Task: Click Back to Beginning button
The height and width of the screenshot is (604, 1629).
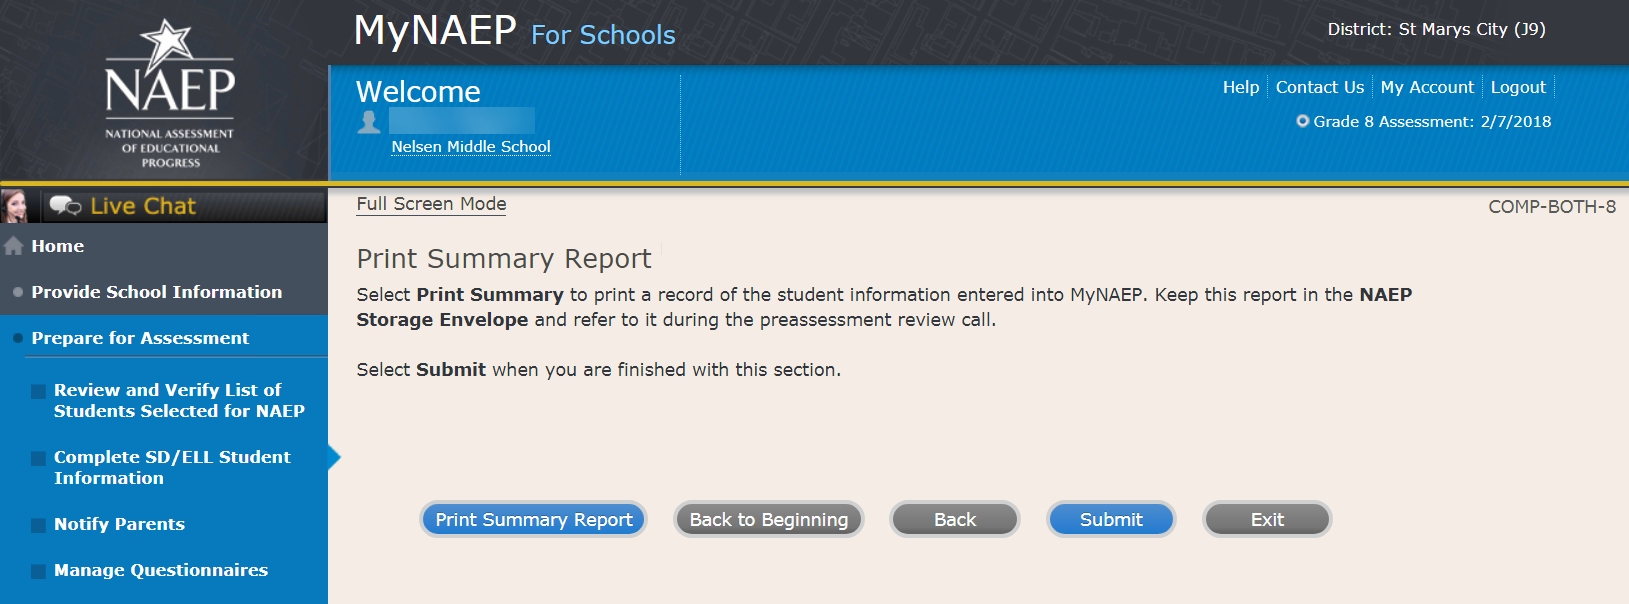Action: pos(768,520)
